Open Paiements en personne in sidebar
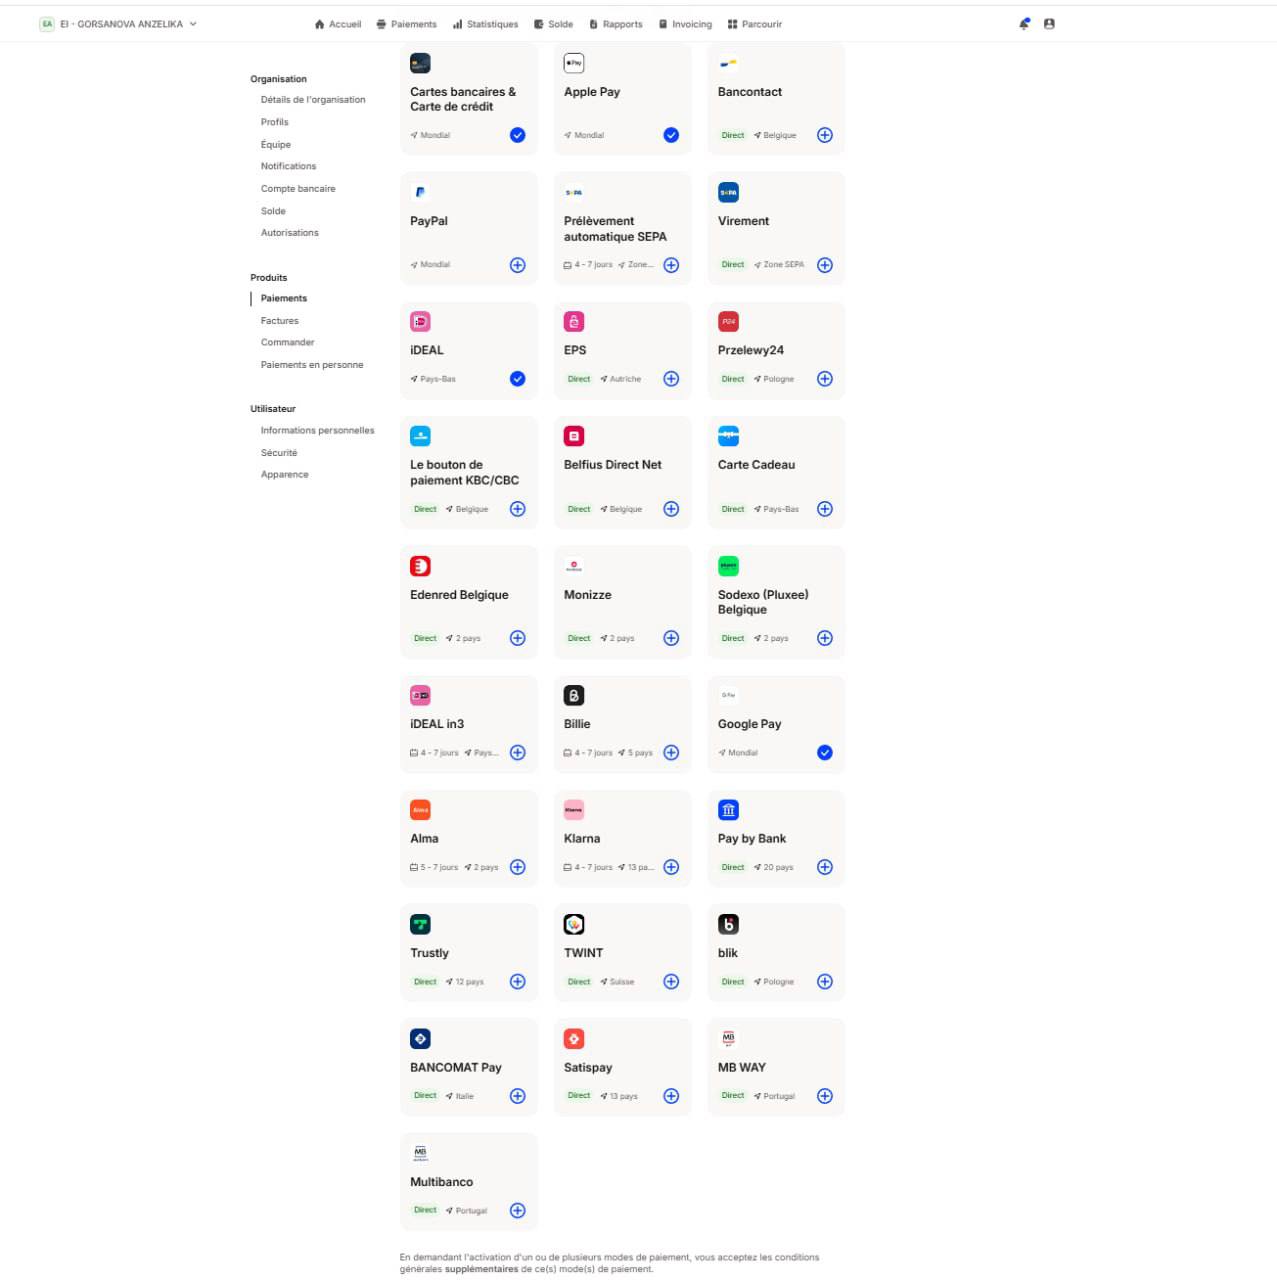The width and height of the screenshot is (1277, 1280). [312, 365]
